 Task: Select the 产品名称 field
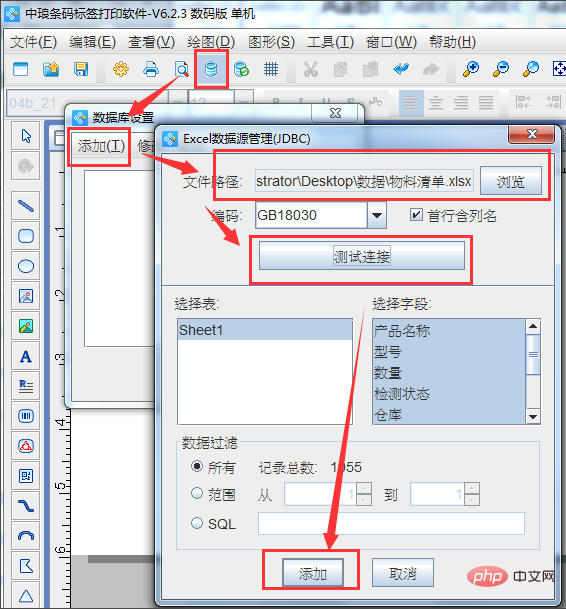(449, 331)
